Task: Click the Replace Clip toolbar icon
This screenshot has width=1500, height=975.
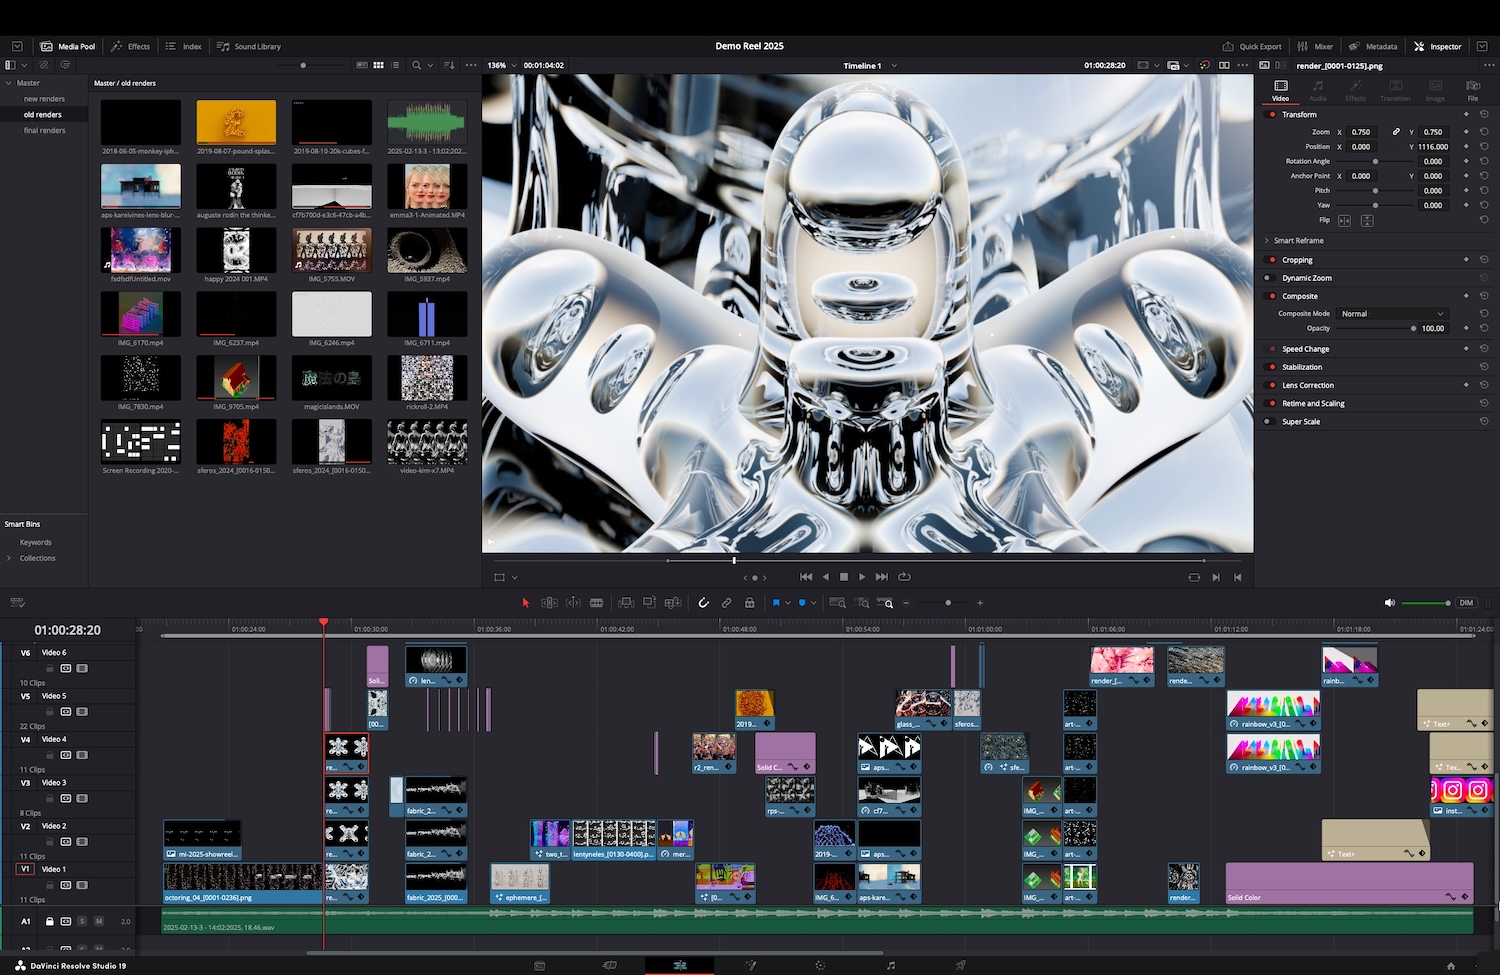Action: pos(673,603)
